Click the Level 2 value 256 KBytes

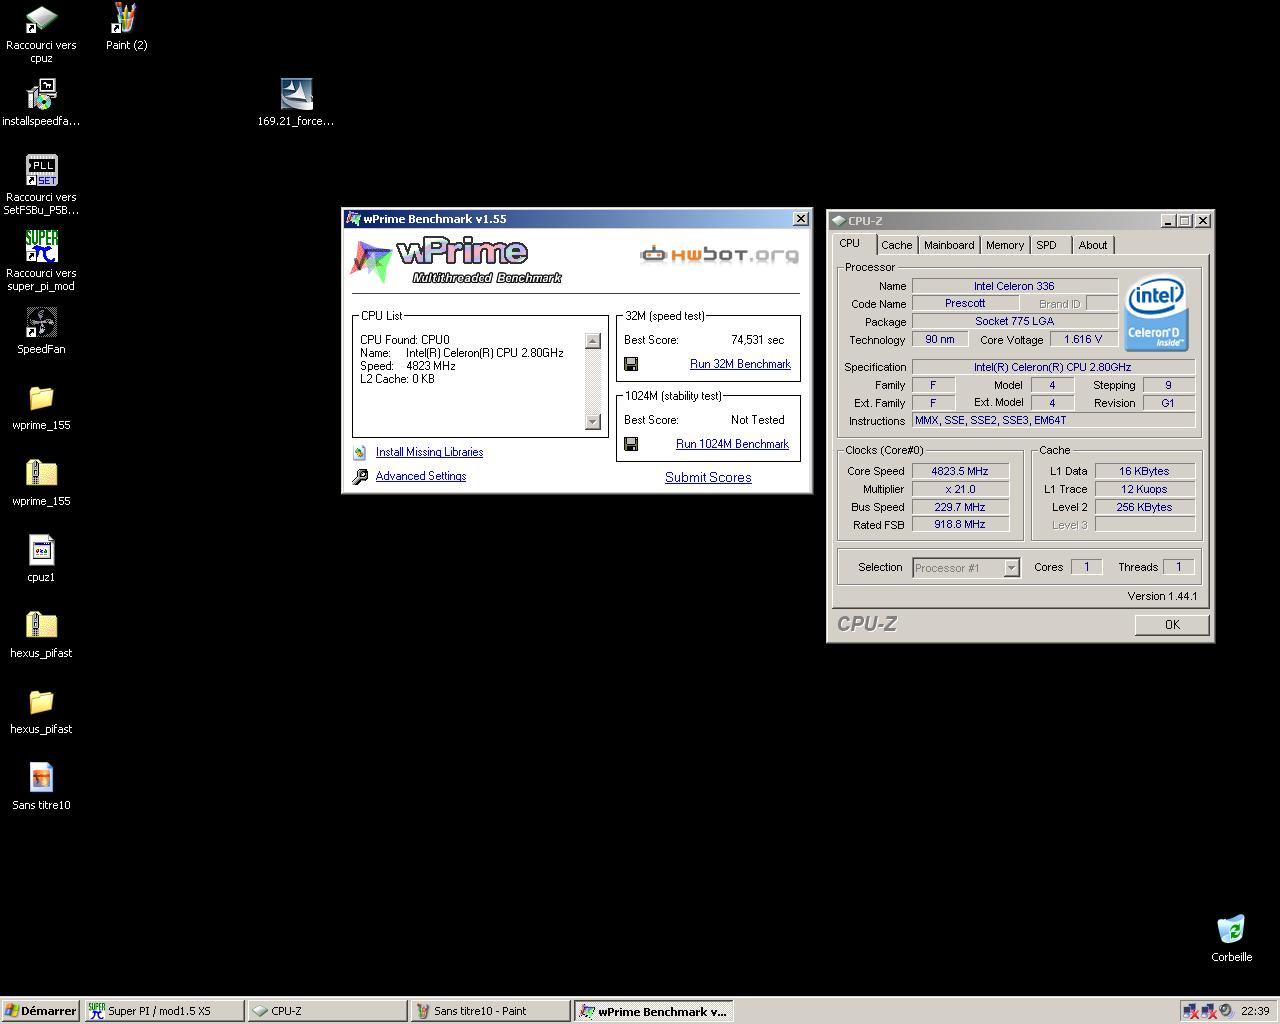(x=1144, y=507)
